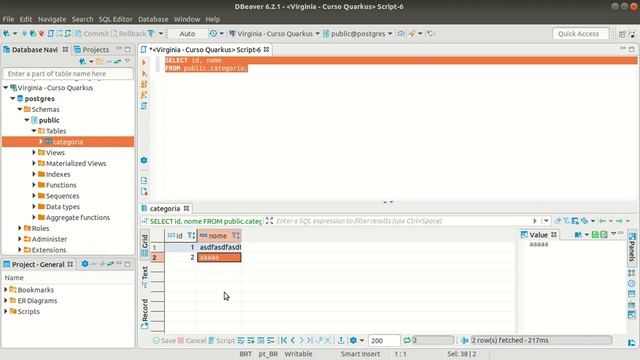Click the table name filter input box
This screenshot has height=360, width=640.
(x=68, y=73)
